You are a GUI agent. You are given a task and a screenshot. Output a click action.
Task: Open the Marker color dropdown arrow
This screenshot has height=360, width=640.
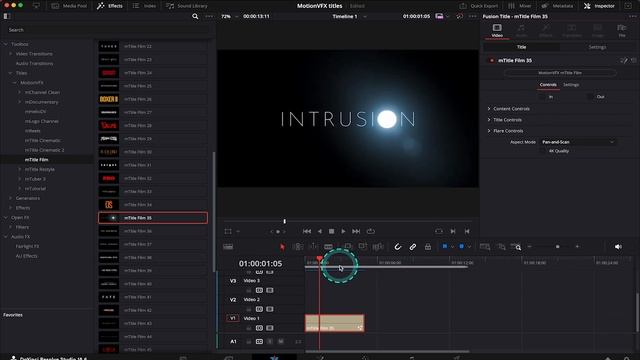469,247
